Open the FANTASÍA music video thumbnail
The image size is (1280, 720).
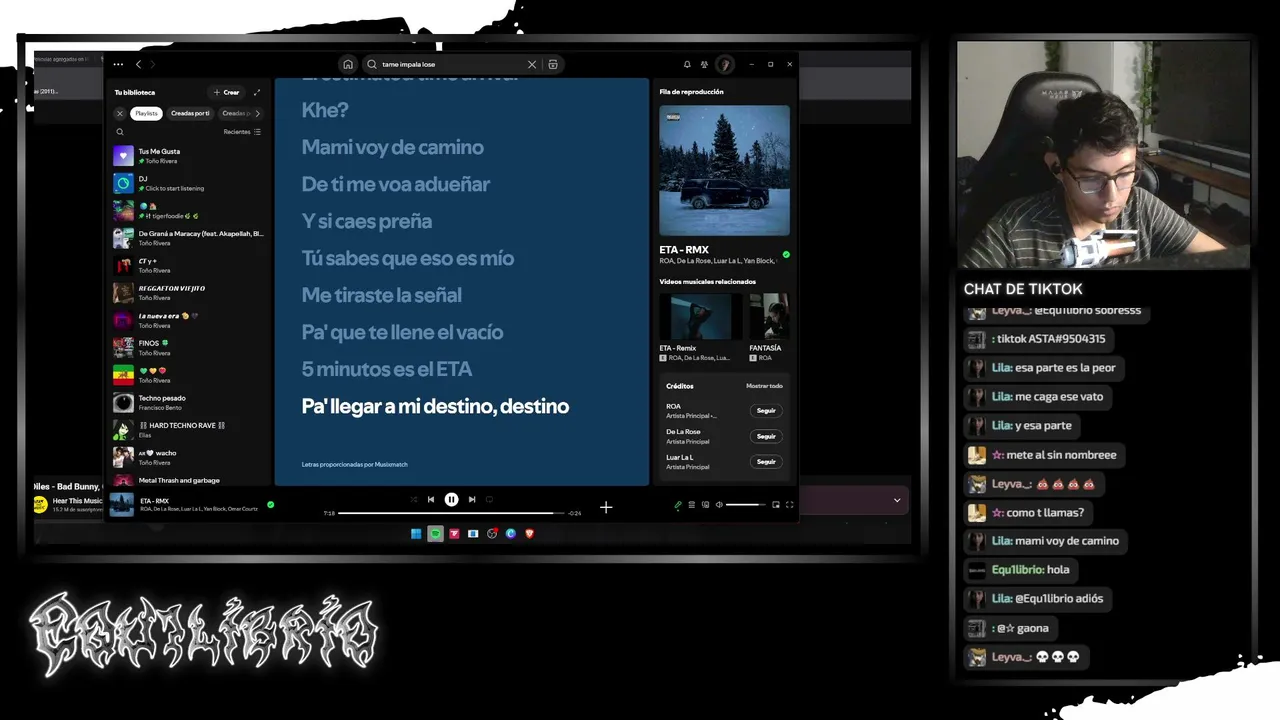[x=769, y=316]
